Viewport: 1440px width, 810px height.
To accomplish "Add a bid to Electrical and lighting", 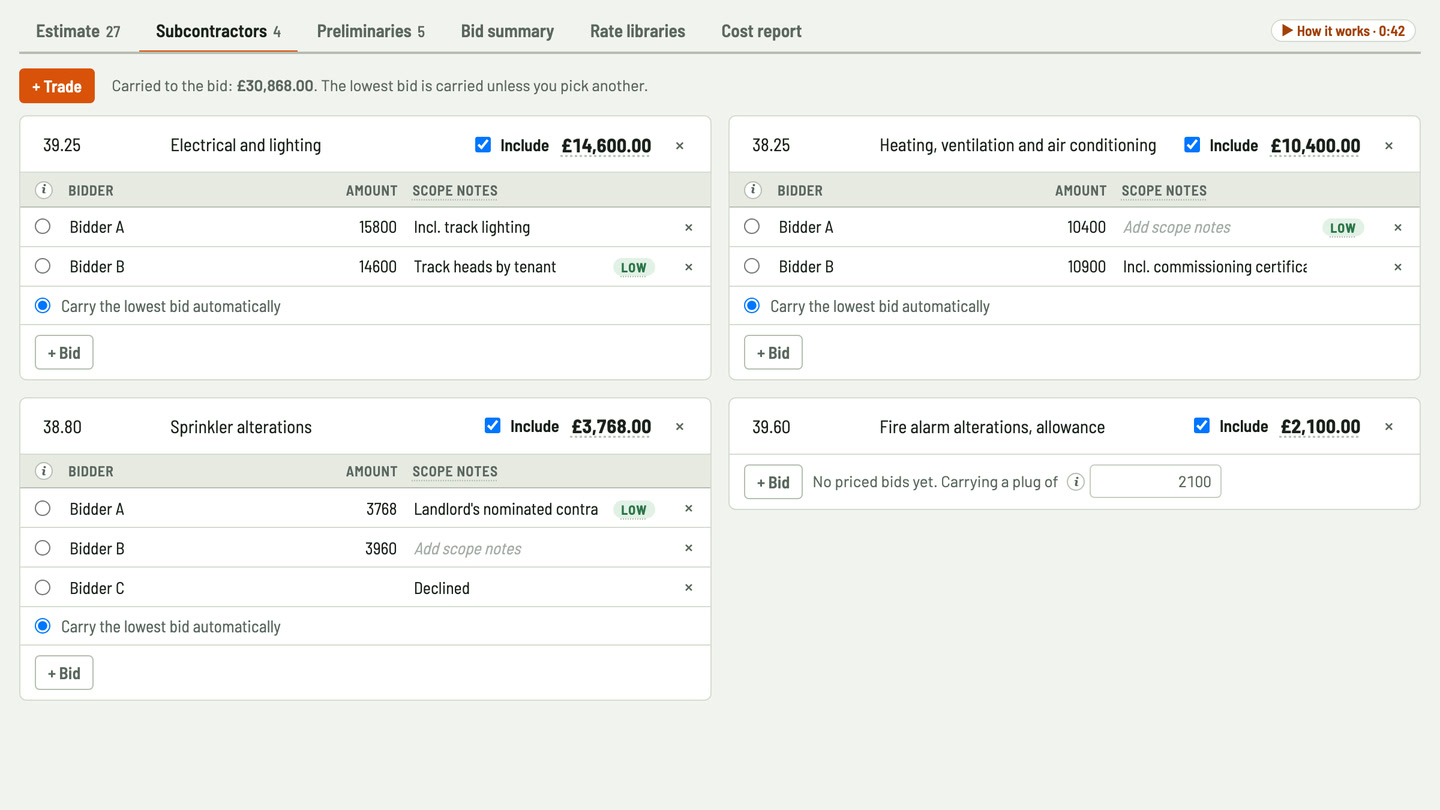I will click(64, 352).
